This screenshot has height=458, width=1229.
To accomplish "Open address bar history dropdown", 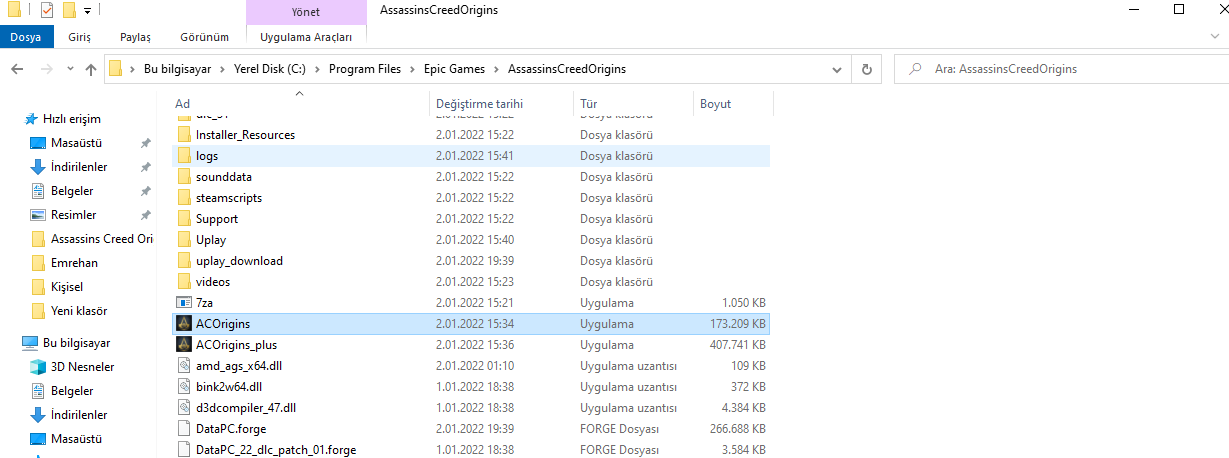I will point(838,70).
